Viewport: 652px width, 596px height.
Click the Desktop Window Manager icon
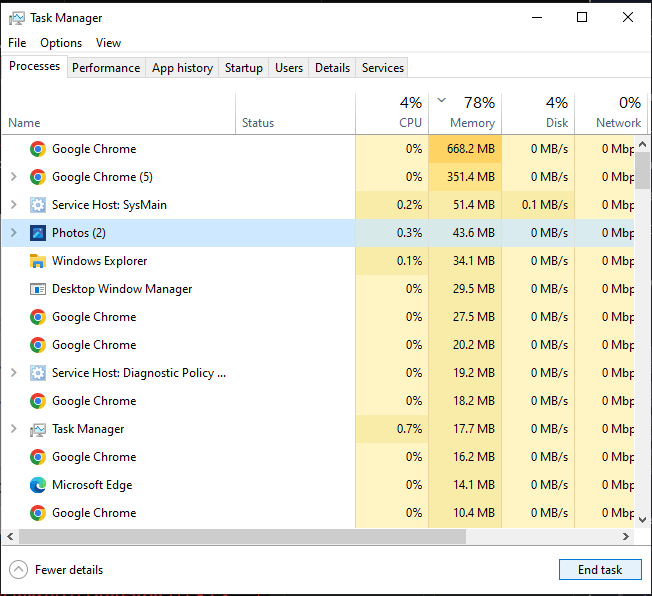point(38,289)
